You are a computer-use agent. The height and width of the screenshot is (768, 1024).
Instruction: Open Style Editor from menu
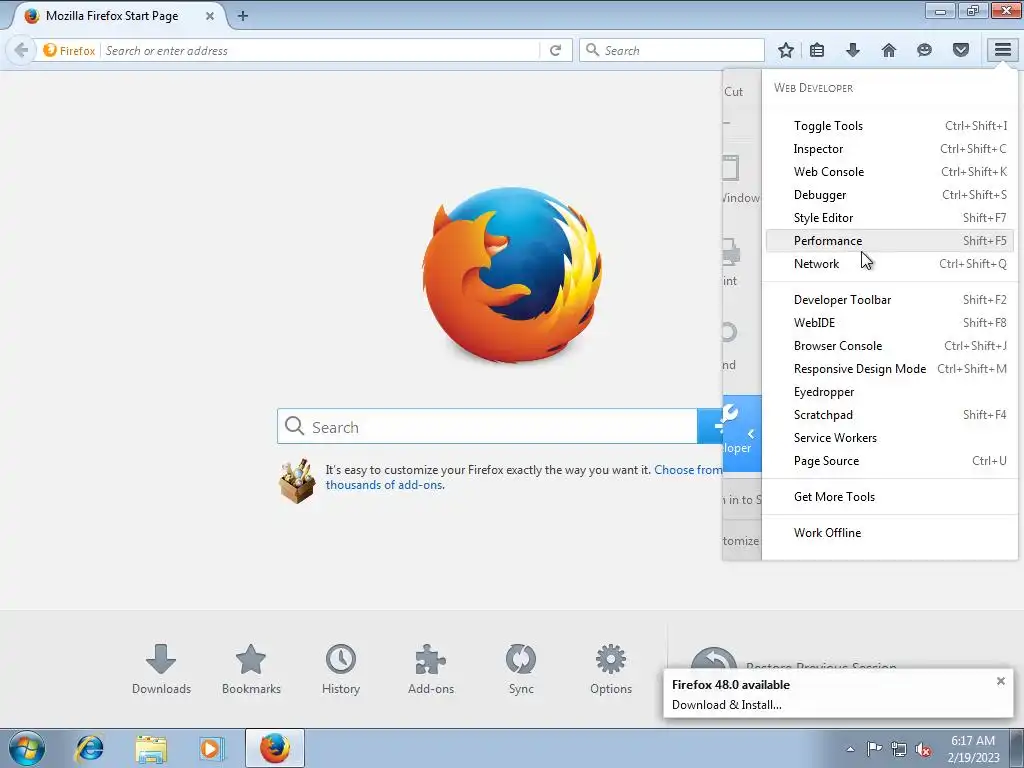tap(889, 217)
